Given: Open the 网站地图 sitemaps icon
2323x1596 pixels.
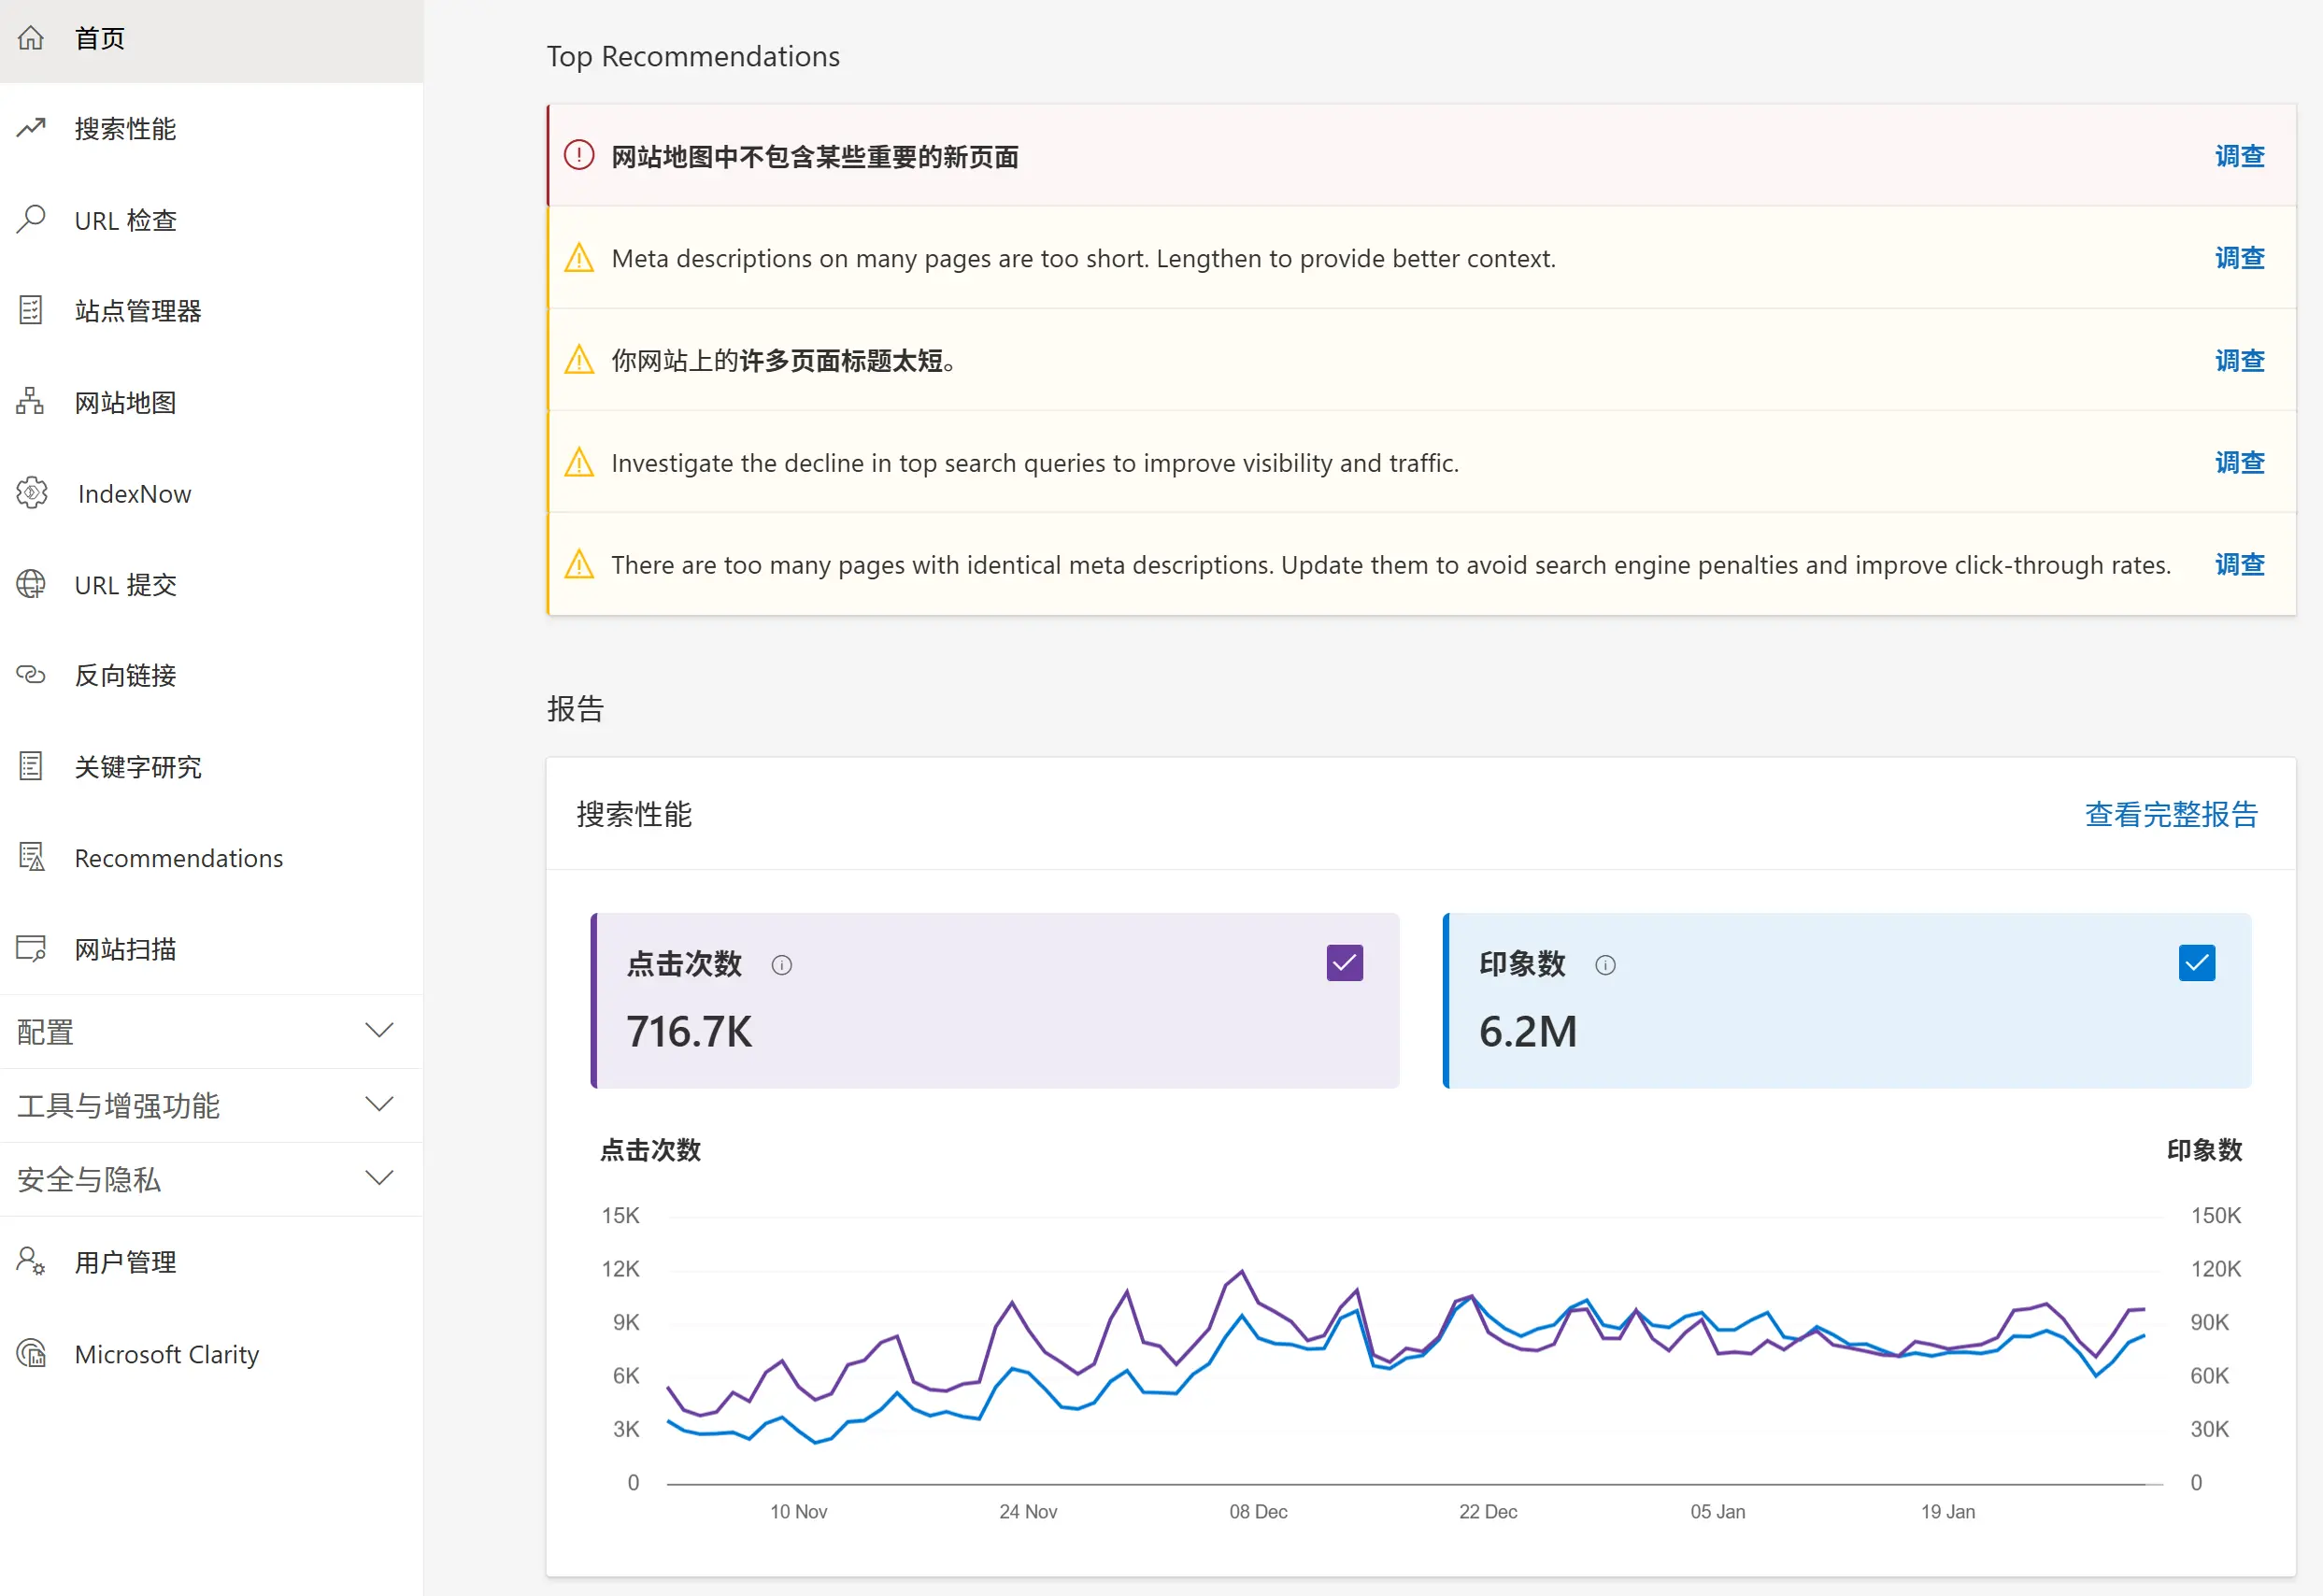Looking at the screenshot, I should 31,401.
